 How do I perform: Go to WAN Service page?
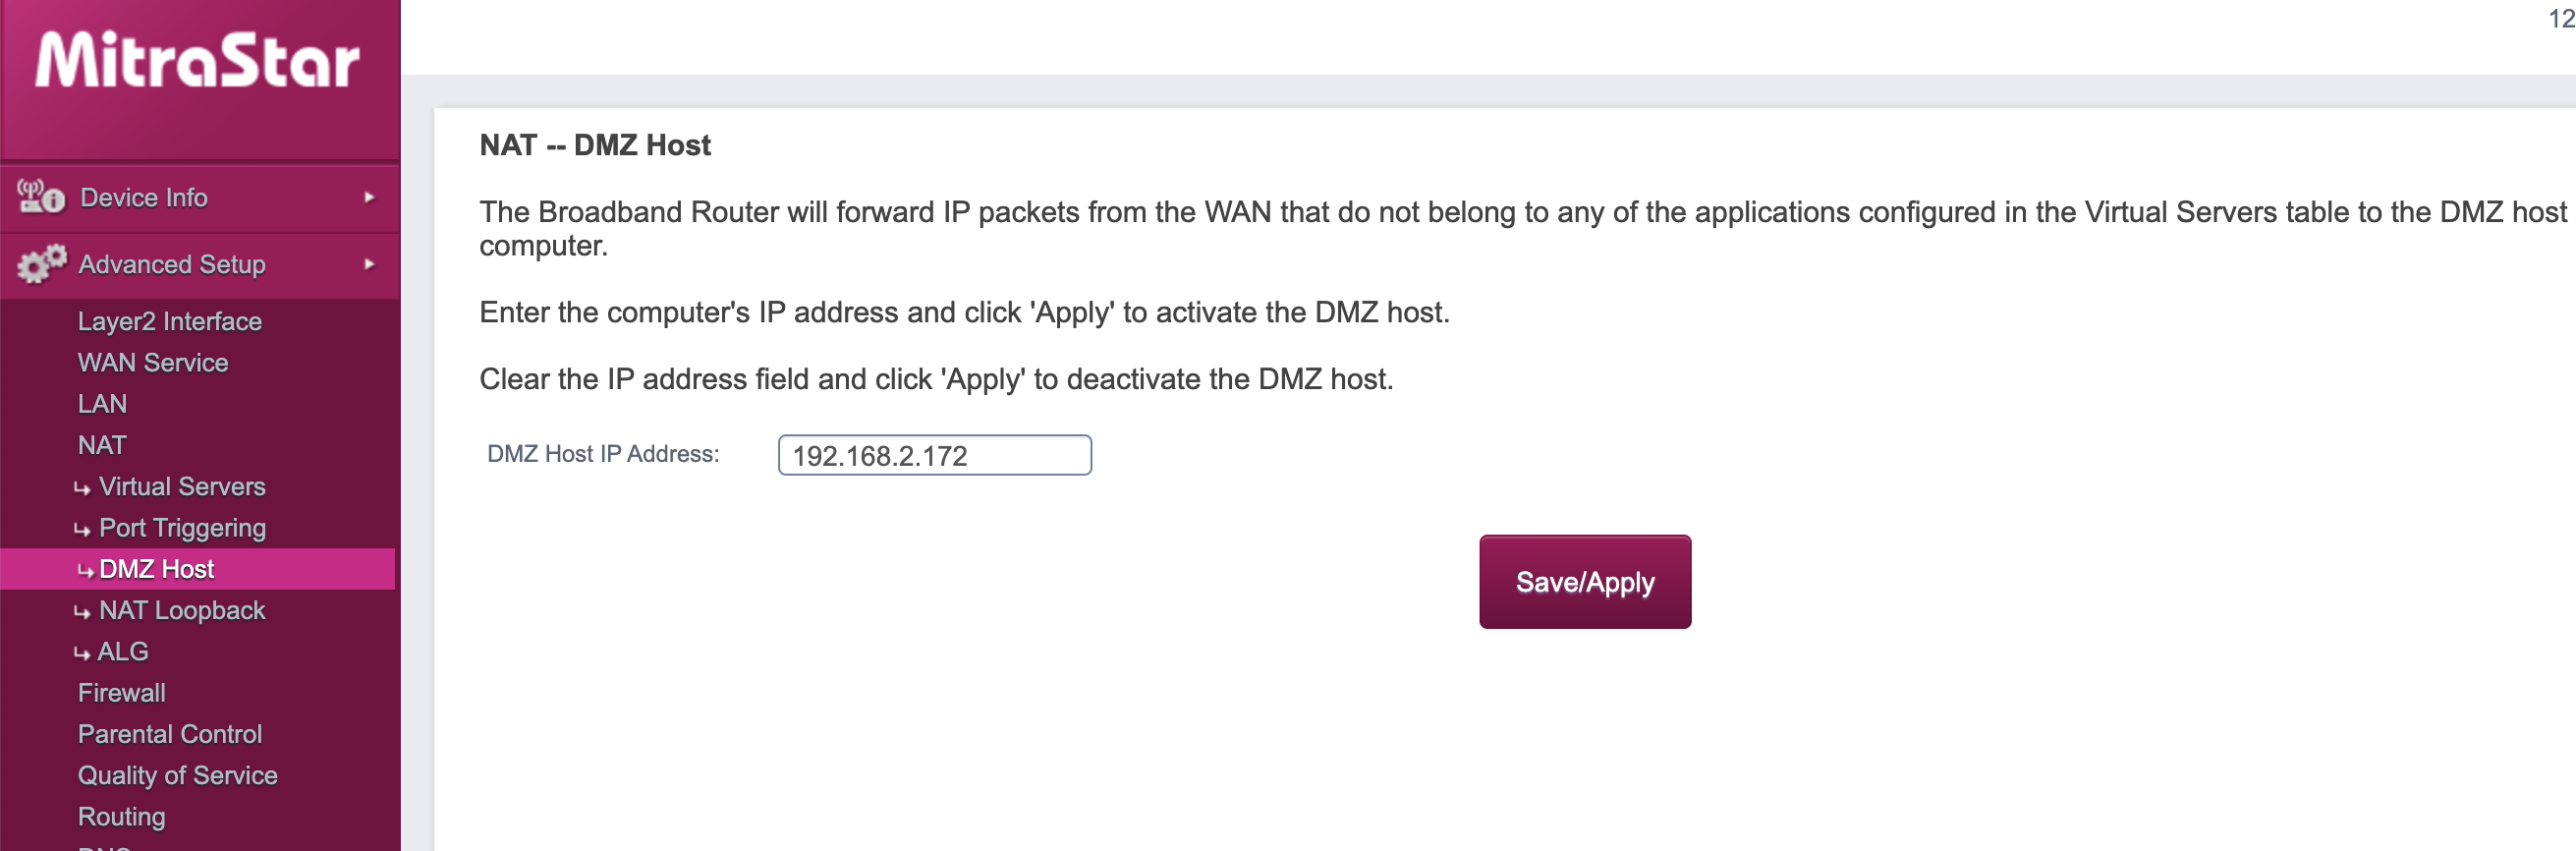point(153,362)
